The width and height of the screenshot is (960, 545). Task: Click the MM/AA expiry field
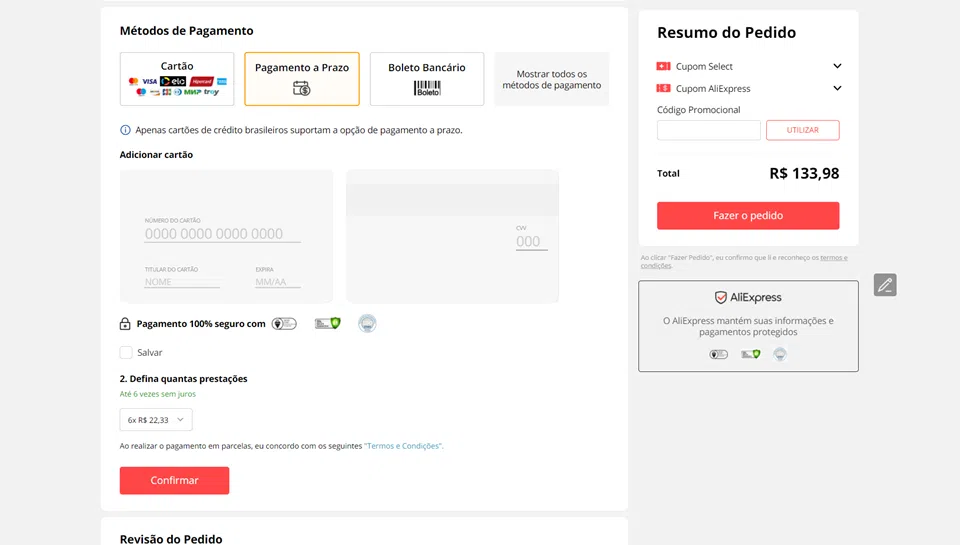pos(278,282)
